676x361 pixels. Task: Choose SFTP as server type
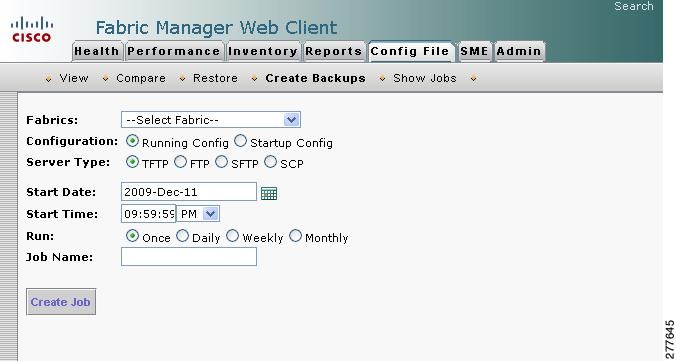222,162
